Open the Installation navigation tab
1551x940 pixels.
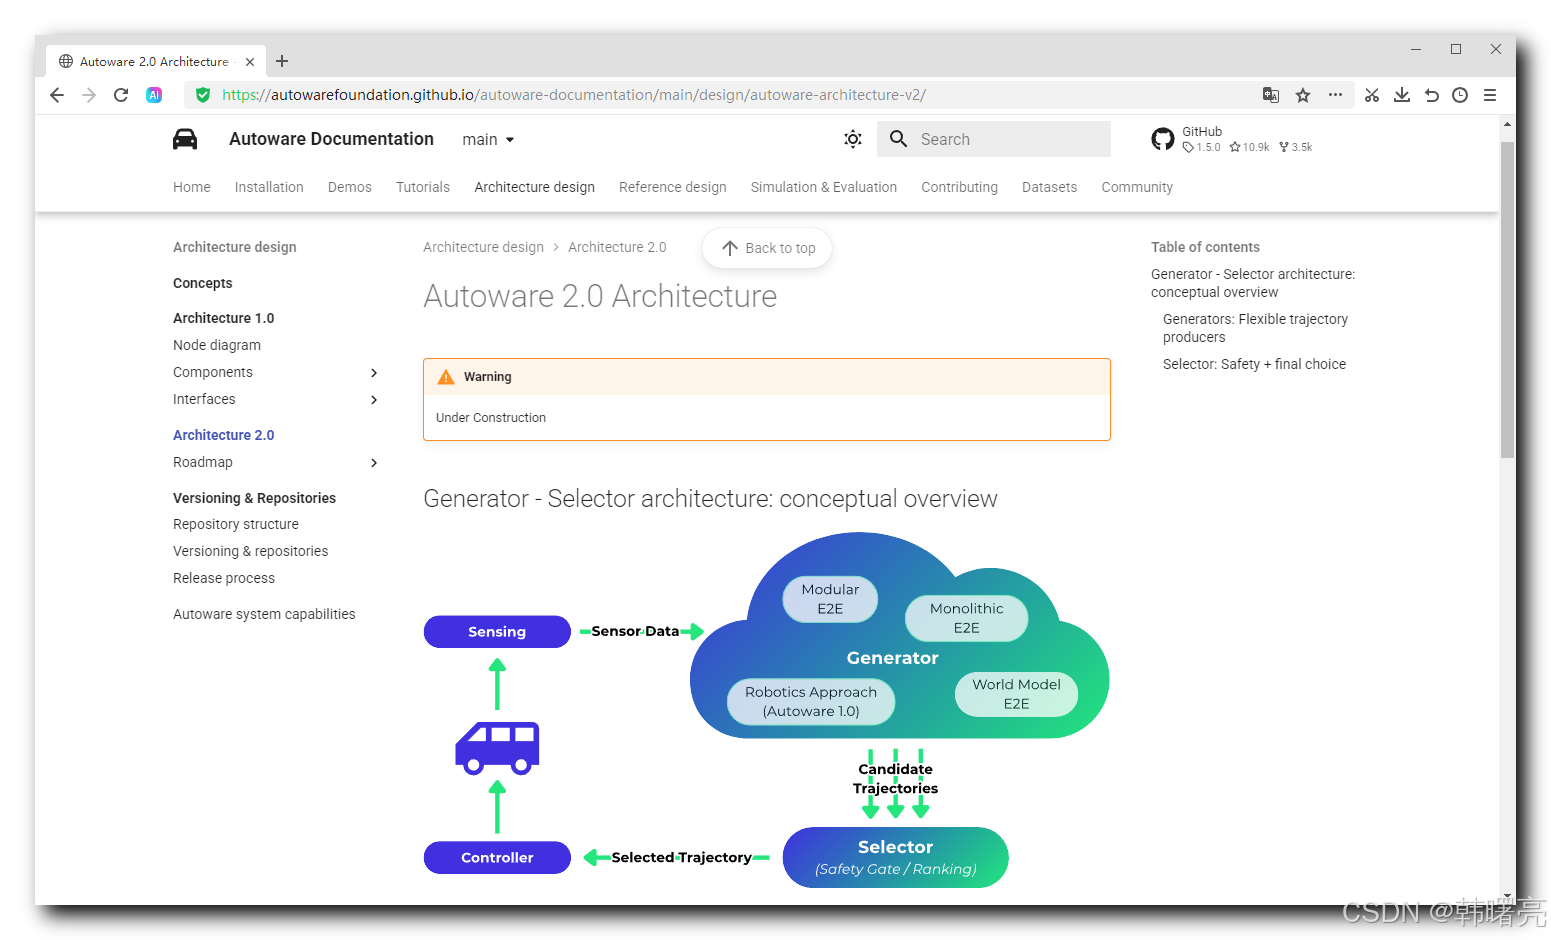pos(269,187)
